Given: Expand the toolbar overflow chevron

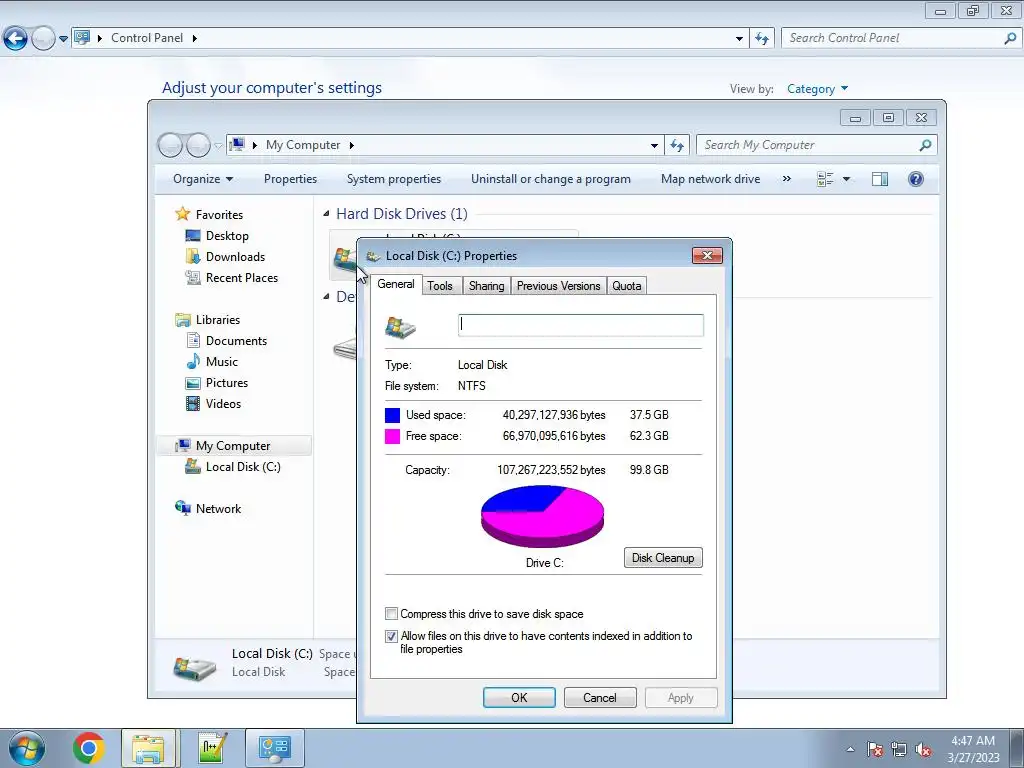Looking at the screenshot, I should (x=786, y=179).
